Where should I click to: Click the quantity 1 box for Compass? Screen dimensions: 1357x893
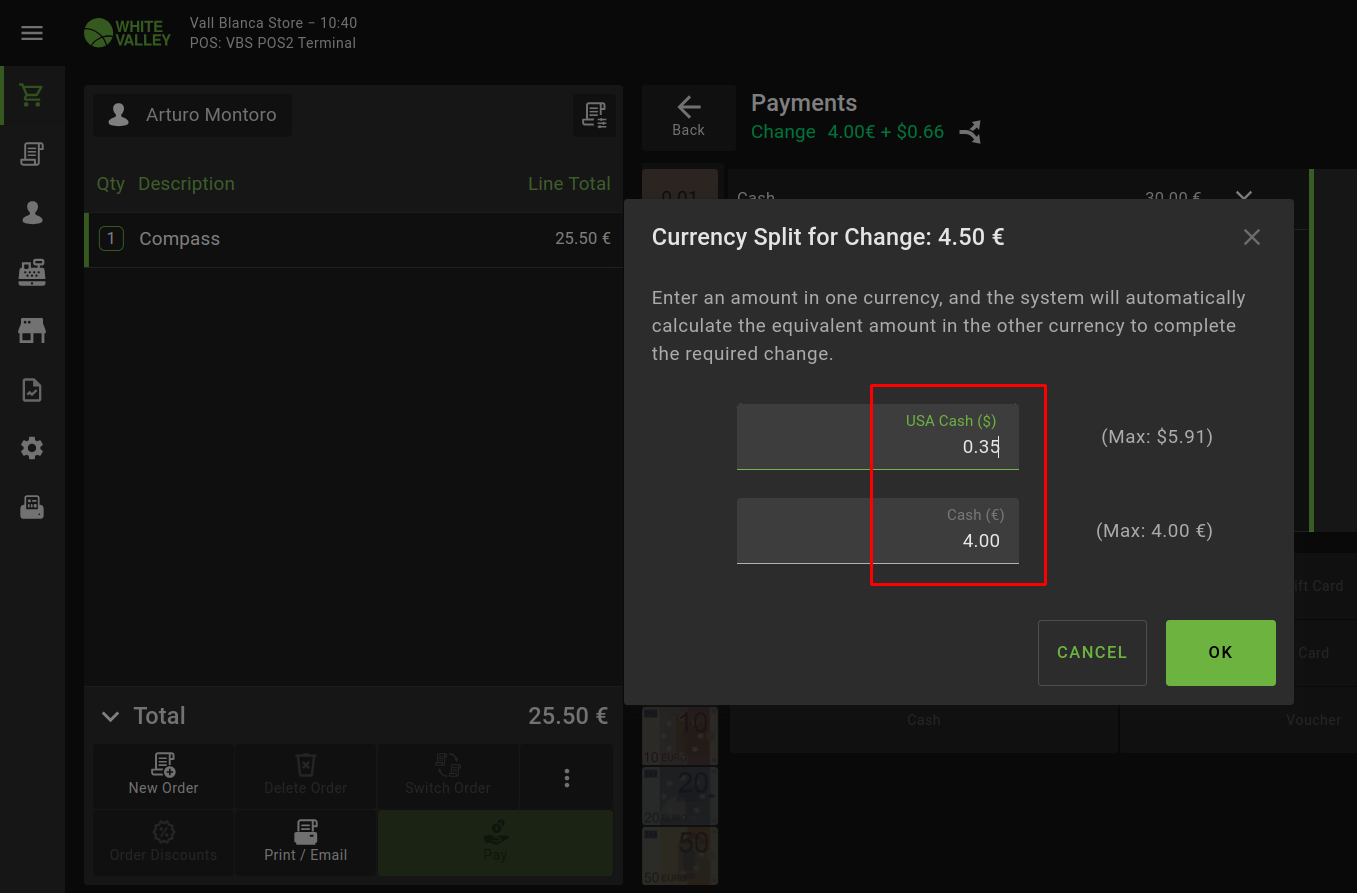111,239
